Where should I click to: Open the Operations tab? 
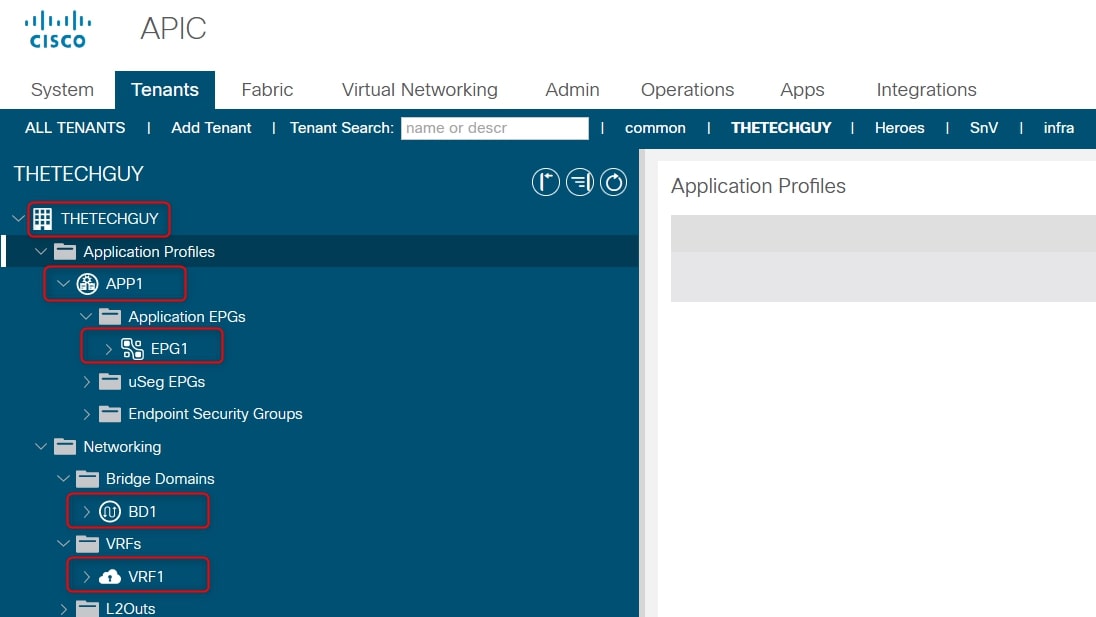tap(687, 90)
